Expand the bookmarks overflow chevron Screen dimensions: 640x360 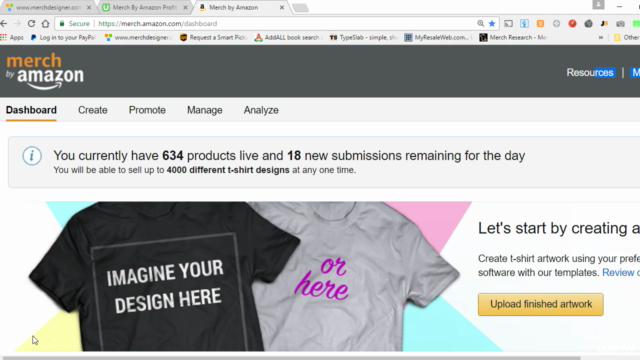pos(601,38)
